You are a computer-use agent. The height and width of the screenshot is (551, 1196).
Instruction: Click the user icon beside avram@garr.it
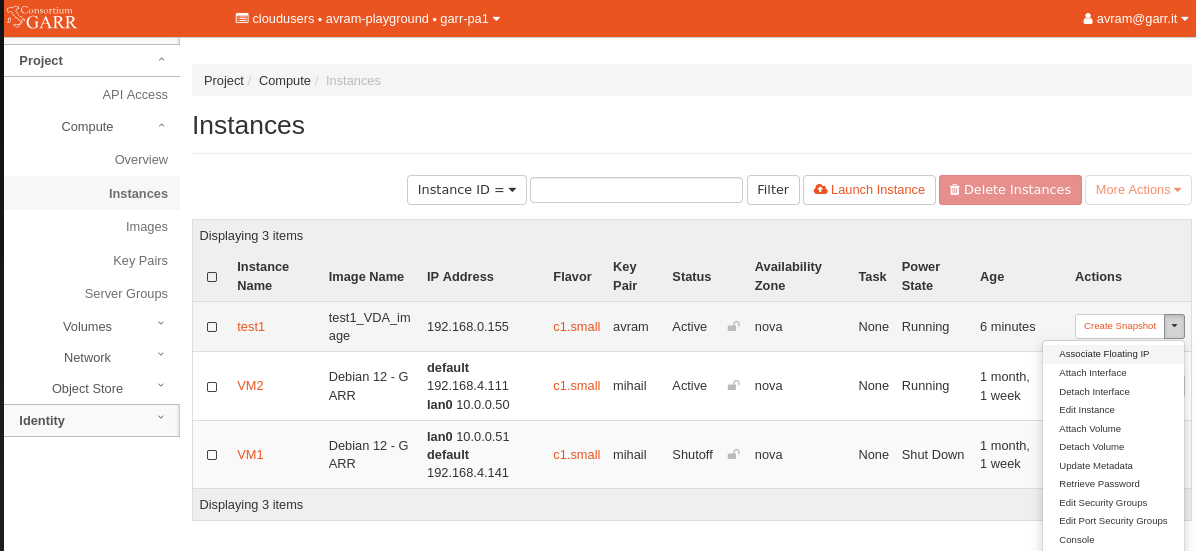point(1088,18)
